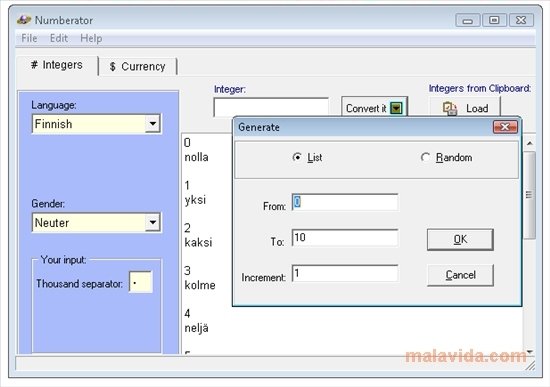Close the Numberator main window
The height and width of the screenshot is (387, 550).
(521, 20)
